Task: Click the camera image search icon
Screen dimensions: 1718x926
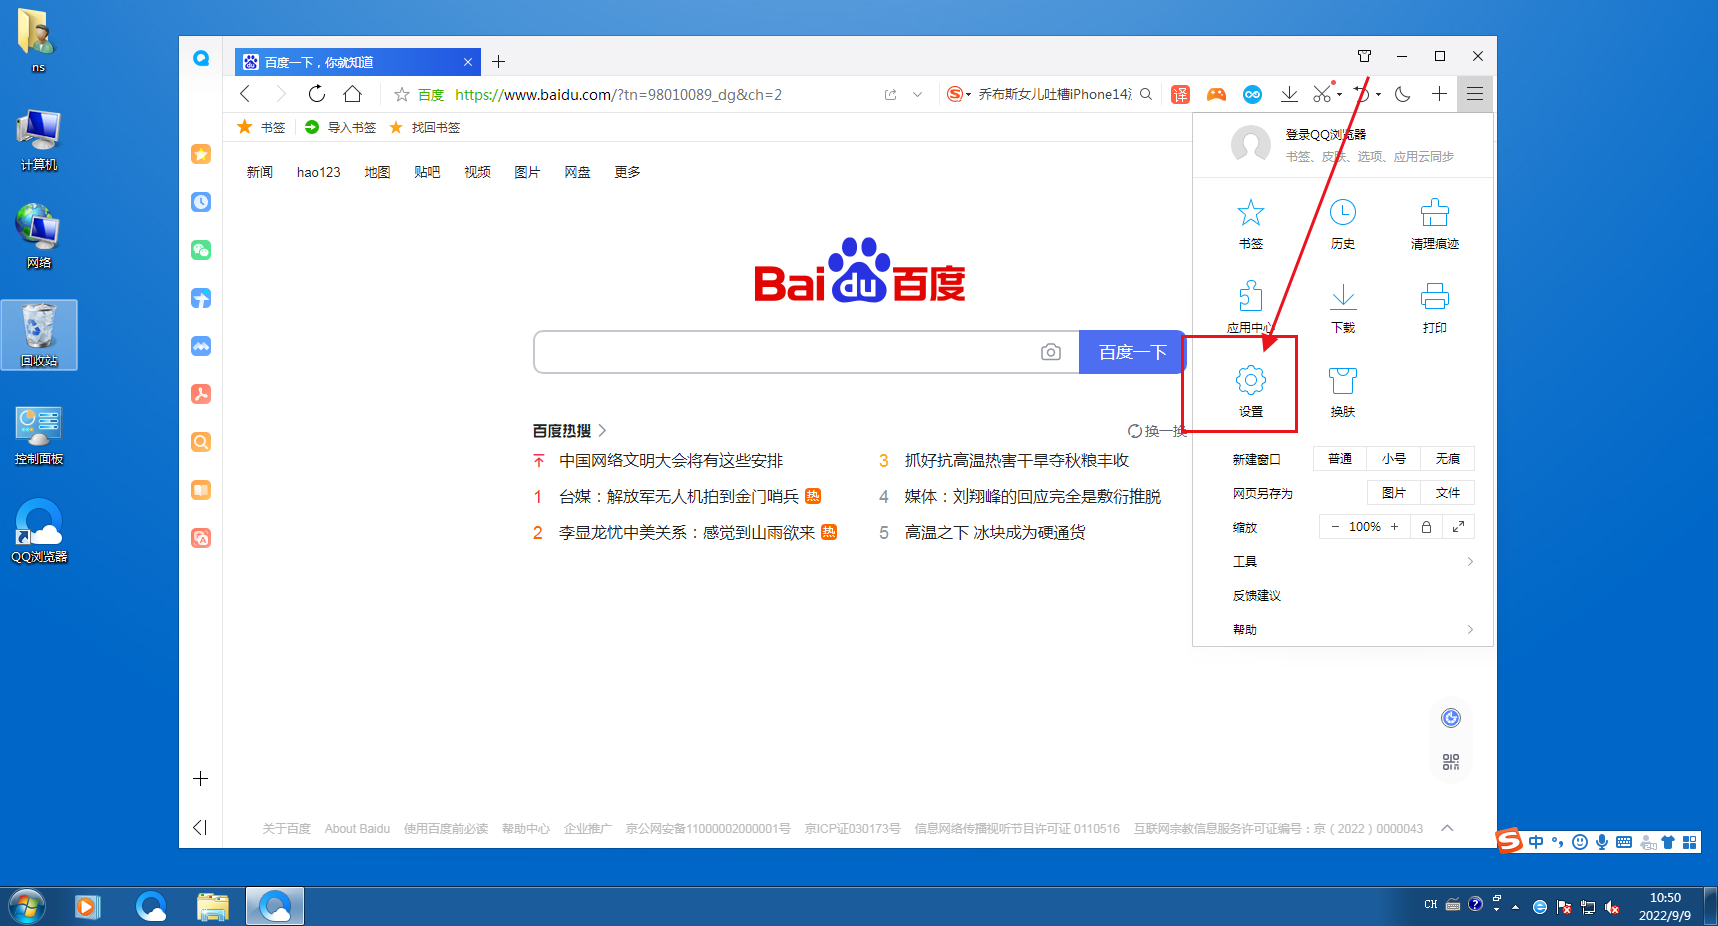Action: (x=1050, y=352)
